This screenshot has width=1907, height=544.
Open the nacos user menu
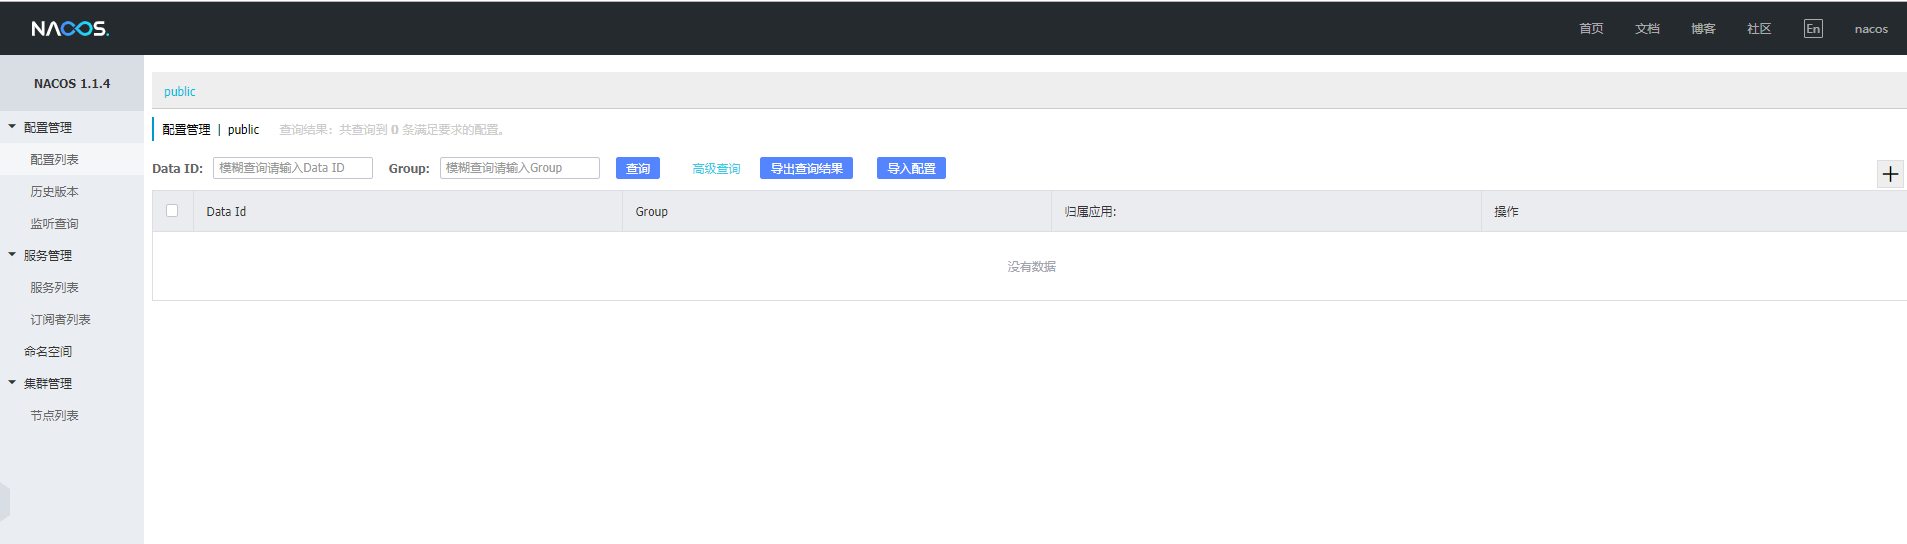1871,29
